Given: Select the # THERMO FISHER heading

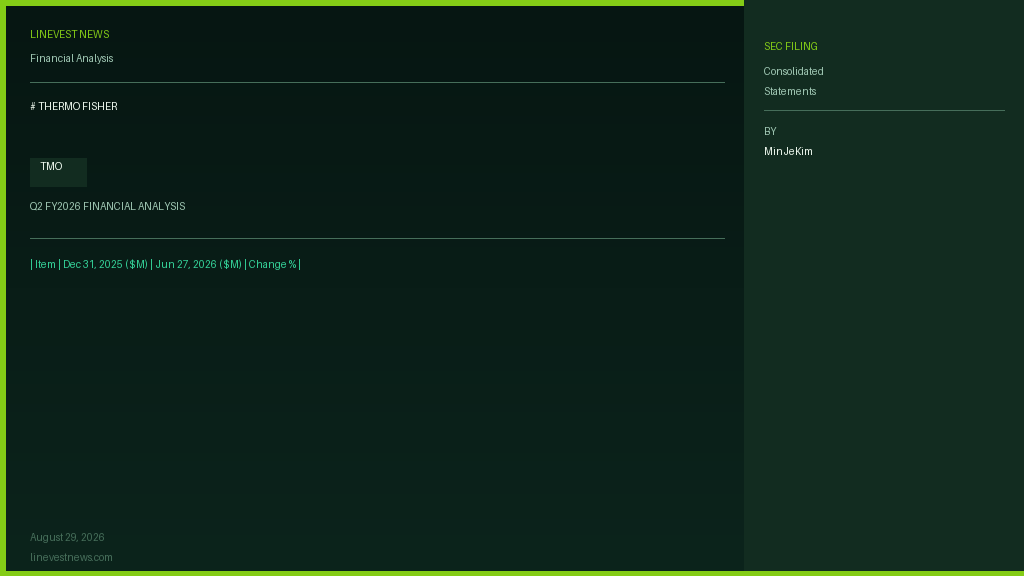Looking at the screenshot, I should [74, 106].
